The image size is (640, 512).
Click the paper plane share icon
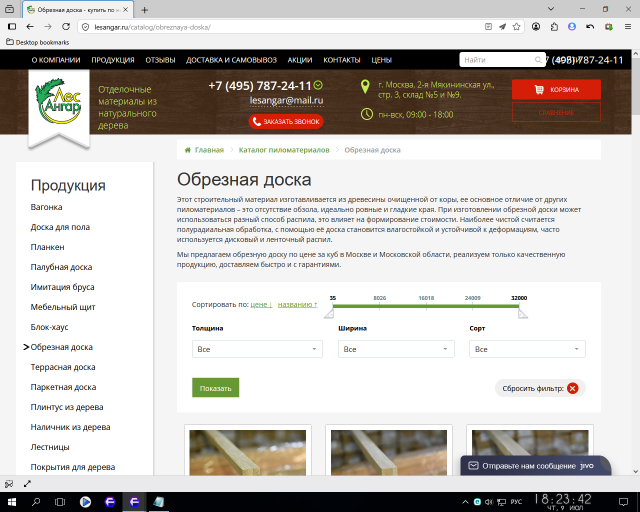pos(502,27)
